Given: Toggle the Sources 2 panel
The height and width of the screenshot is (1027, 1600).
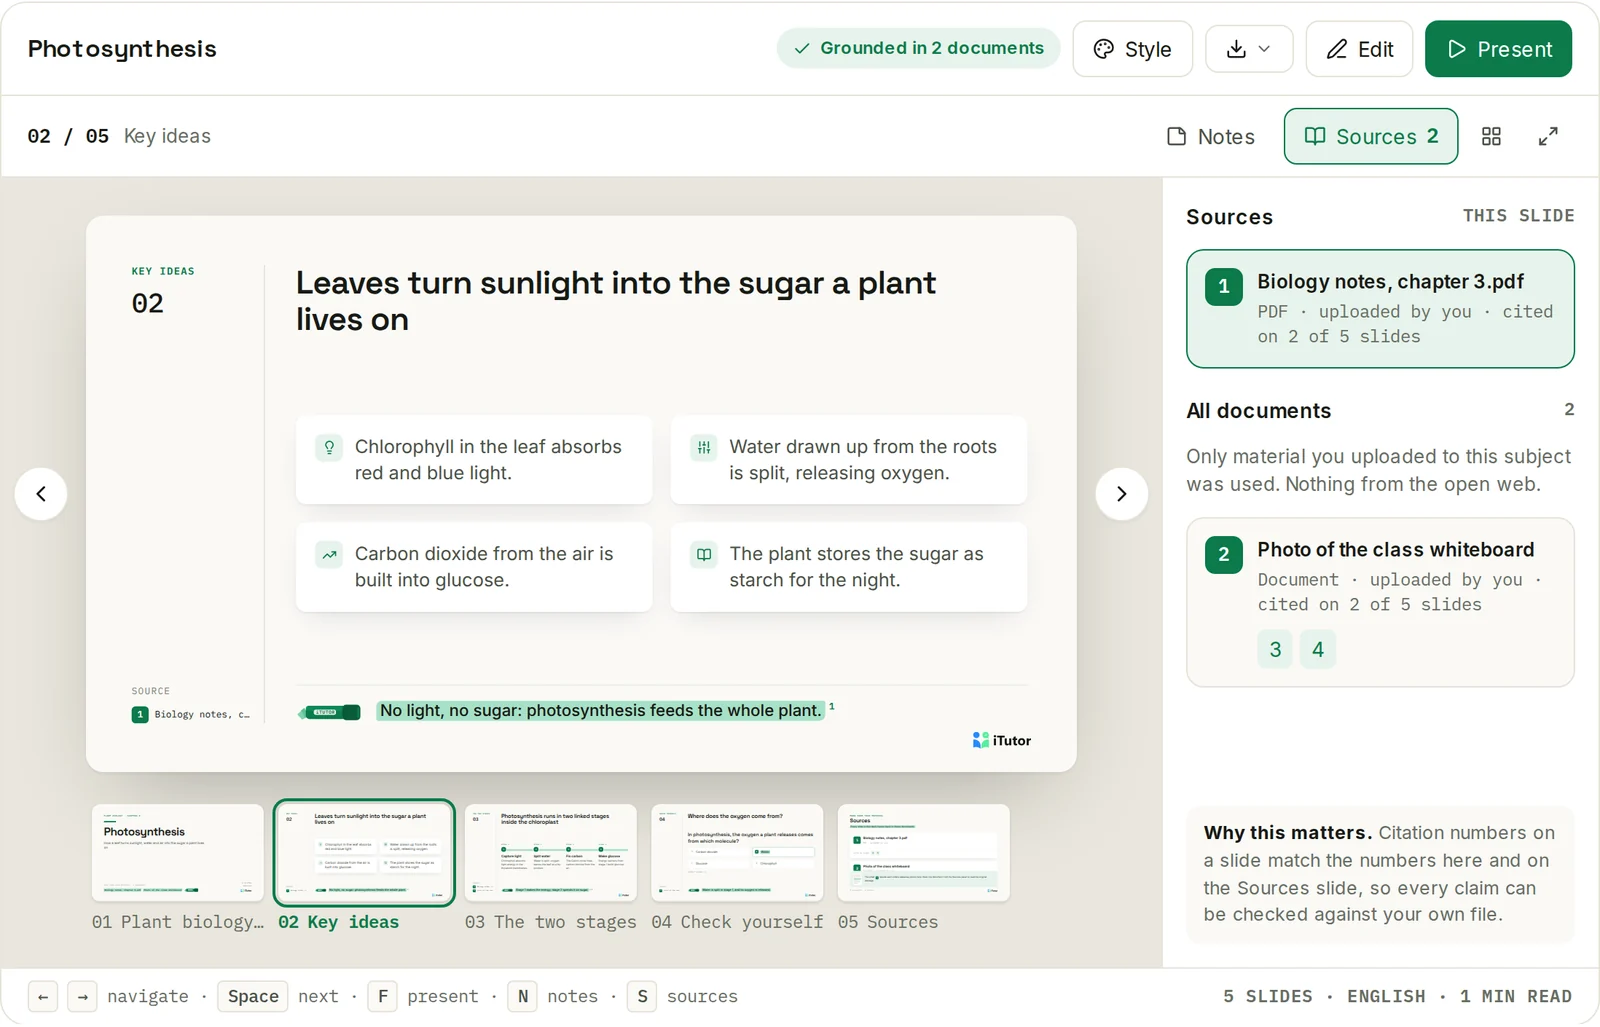Looking at the screenshot, I should [x=1370, y=136].
